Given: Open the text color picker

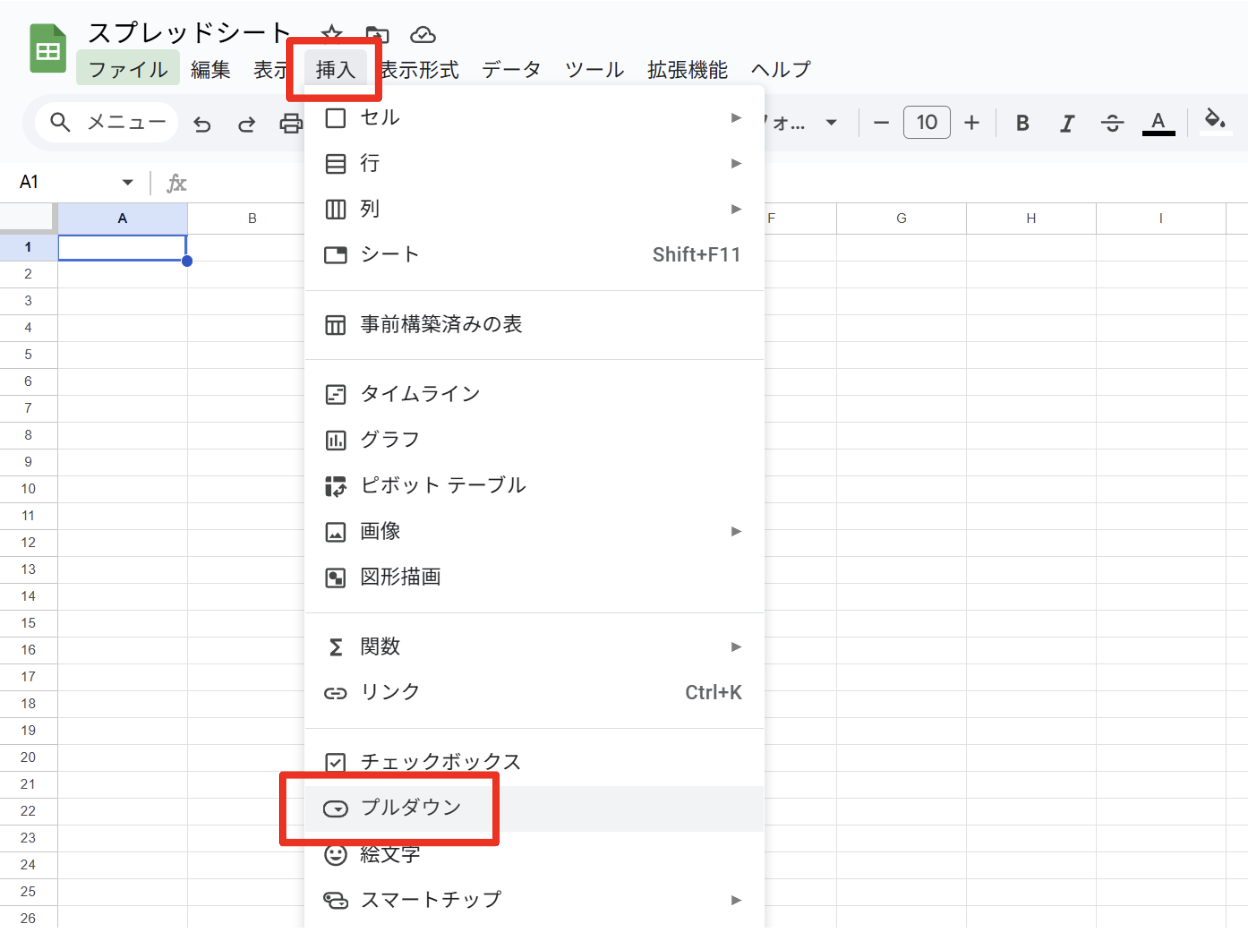Looking at the screenshot, I should tap(1158, 122).
